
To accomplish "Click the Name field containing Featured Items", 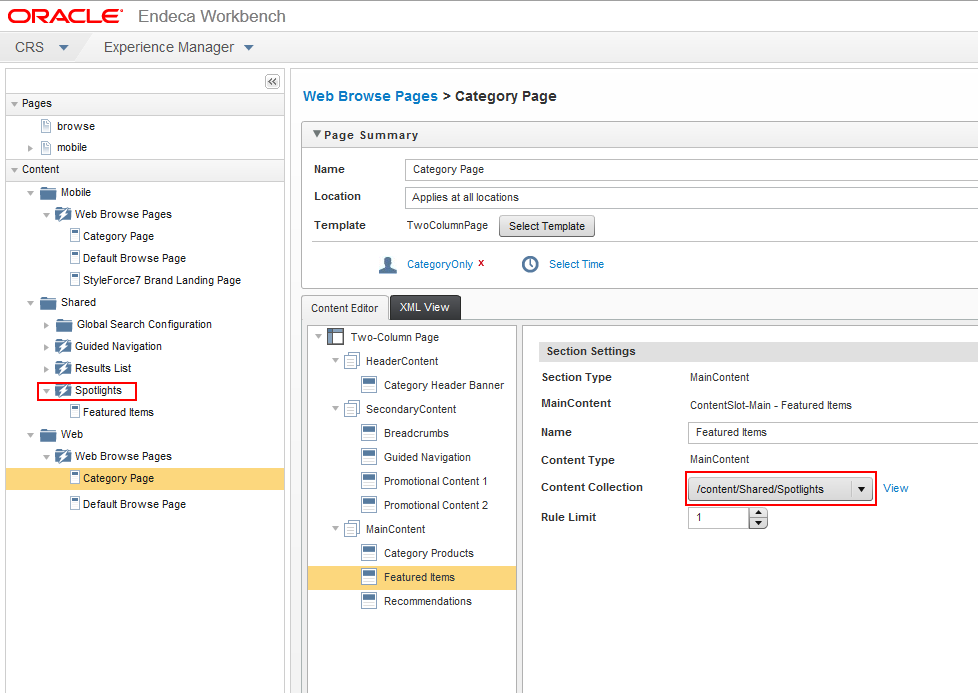I will [x=833, y=432].
